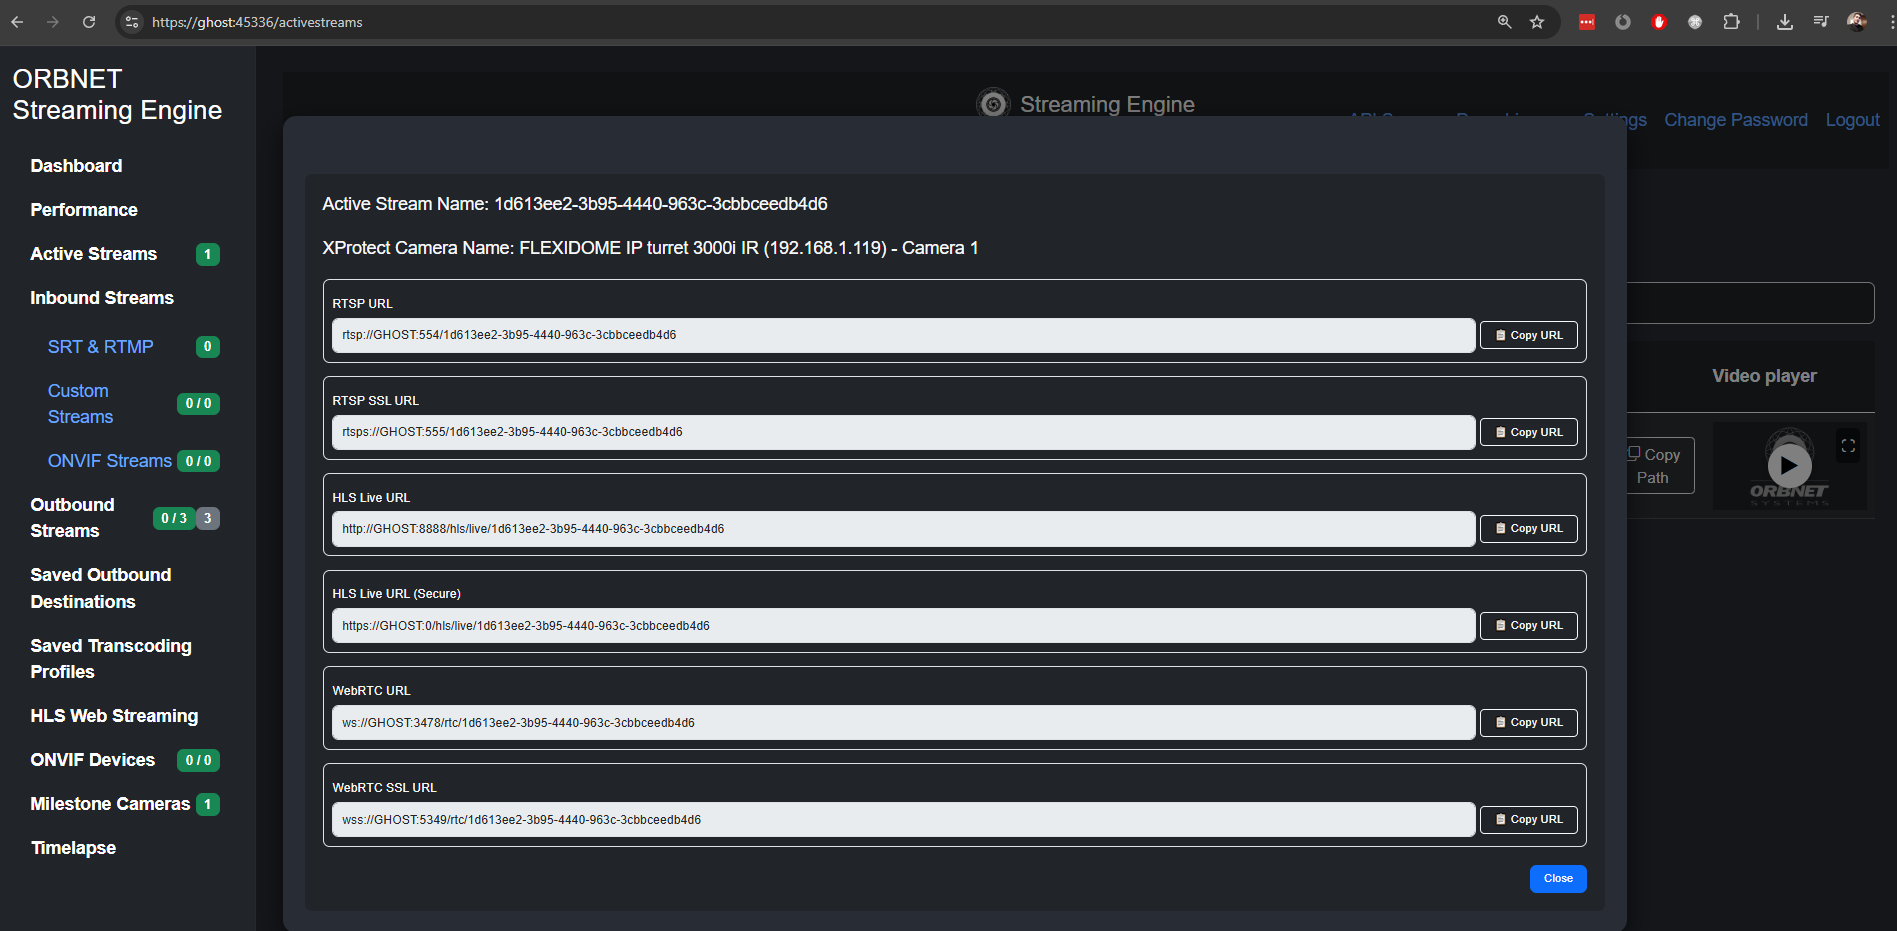Click the Copy Path button
This screenshot has height=931, width=1897.
(1660, 465)
